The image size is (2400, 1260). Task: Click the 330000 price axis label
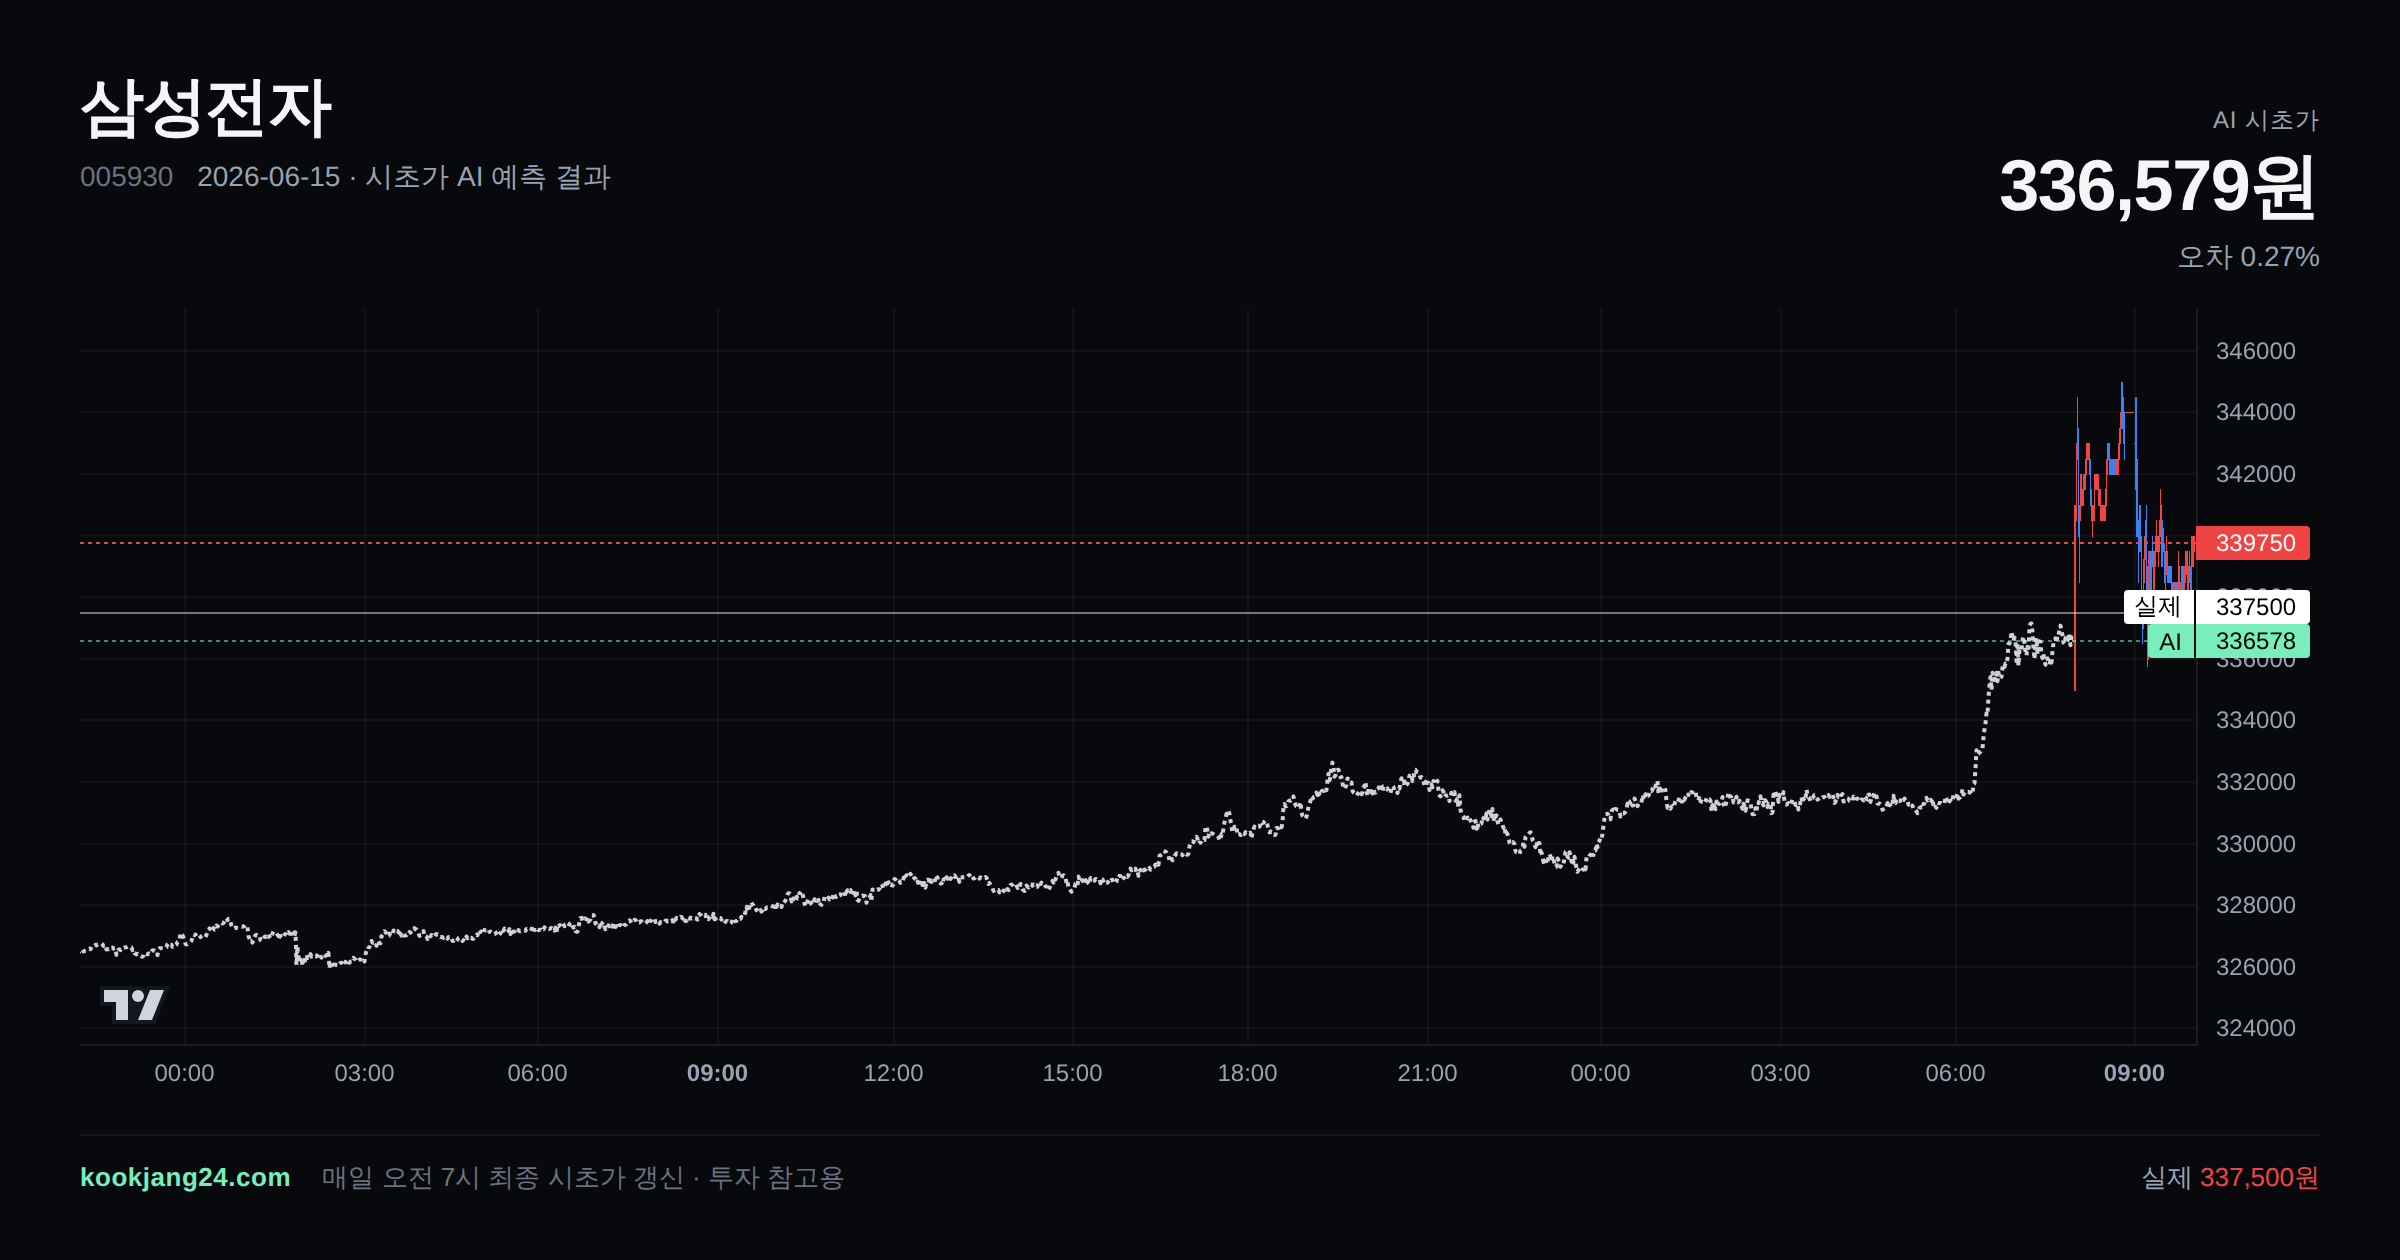[x=2255, y=844]
